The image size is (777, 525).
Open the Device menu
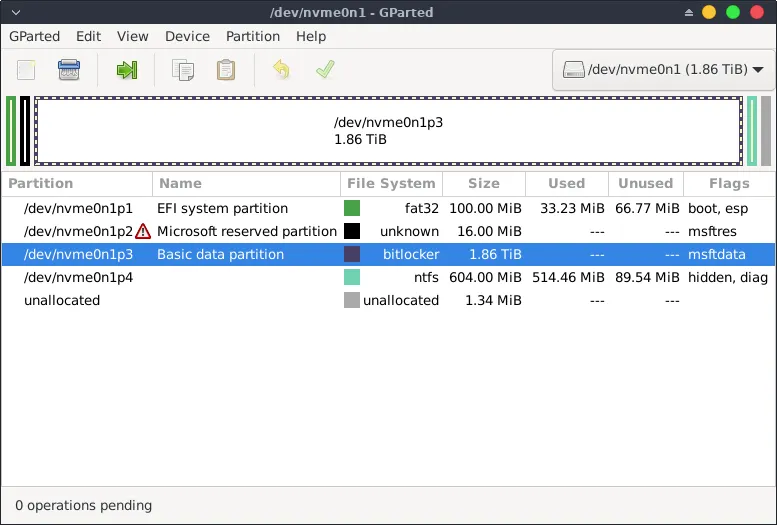[x=187, y=36]
